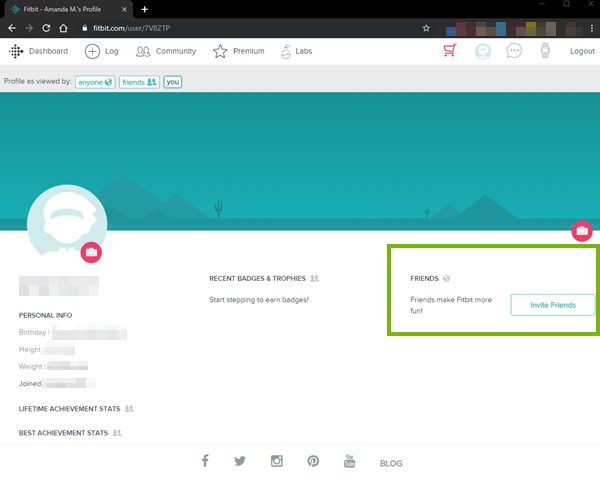Open a new browser tab
Screen dimensions: 600x481
pos(145,9)
